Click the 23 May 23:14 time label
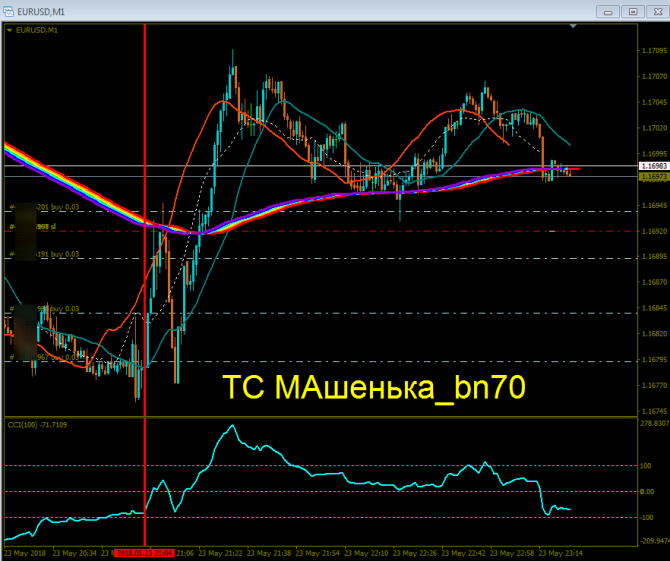The height and width of the screenshot is (561, 670). tap(561, 553)
